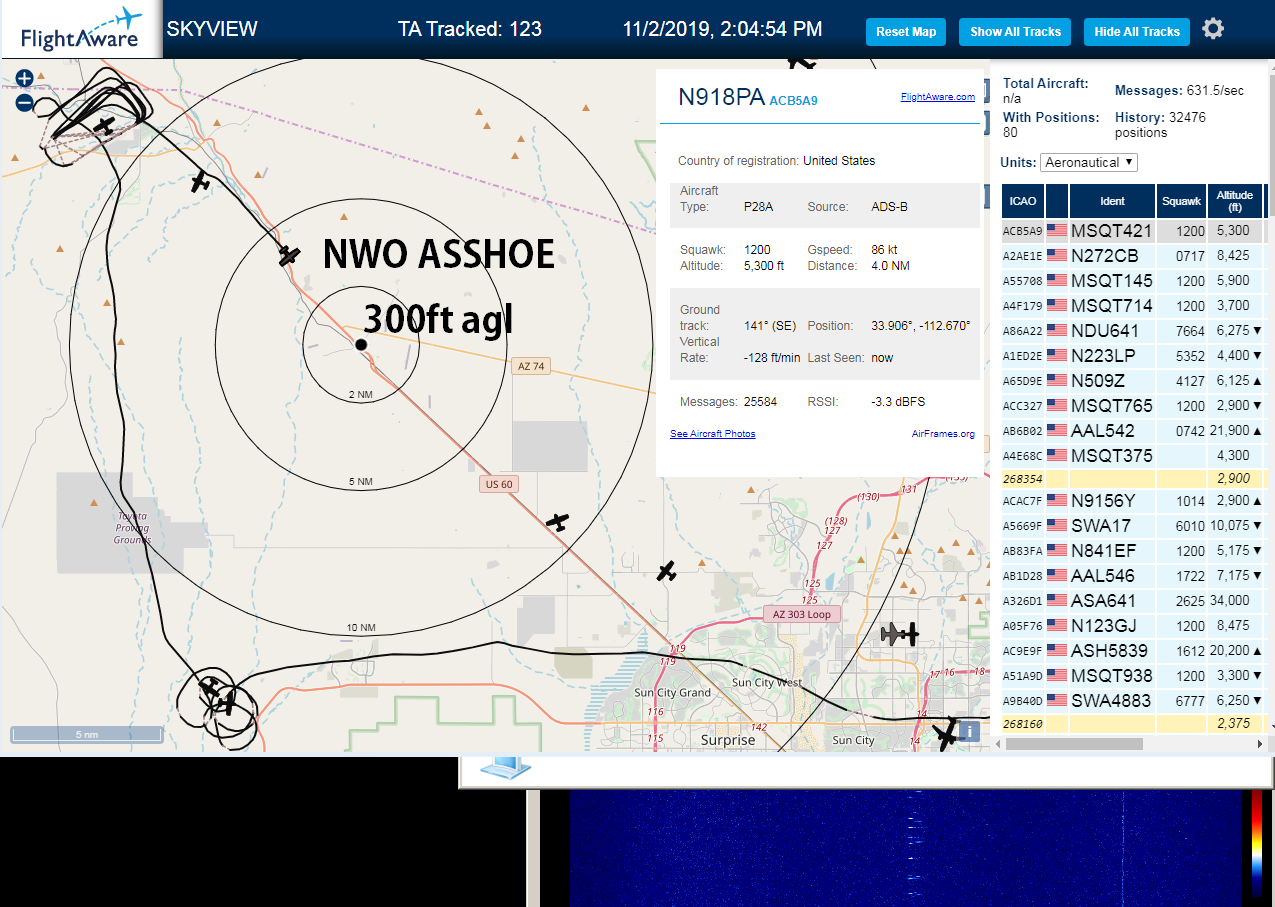Select the N272CB aircraft row
Screen dimensions: 1275x907
(x=1134, y=256)
